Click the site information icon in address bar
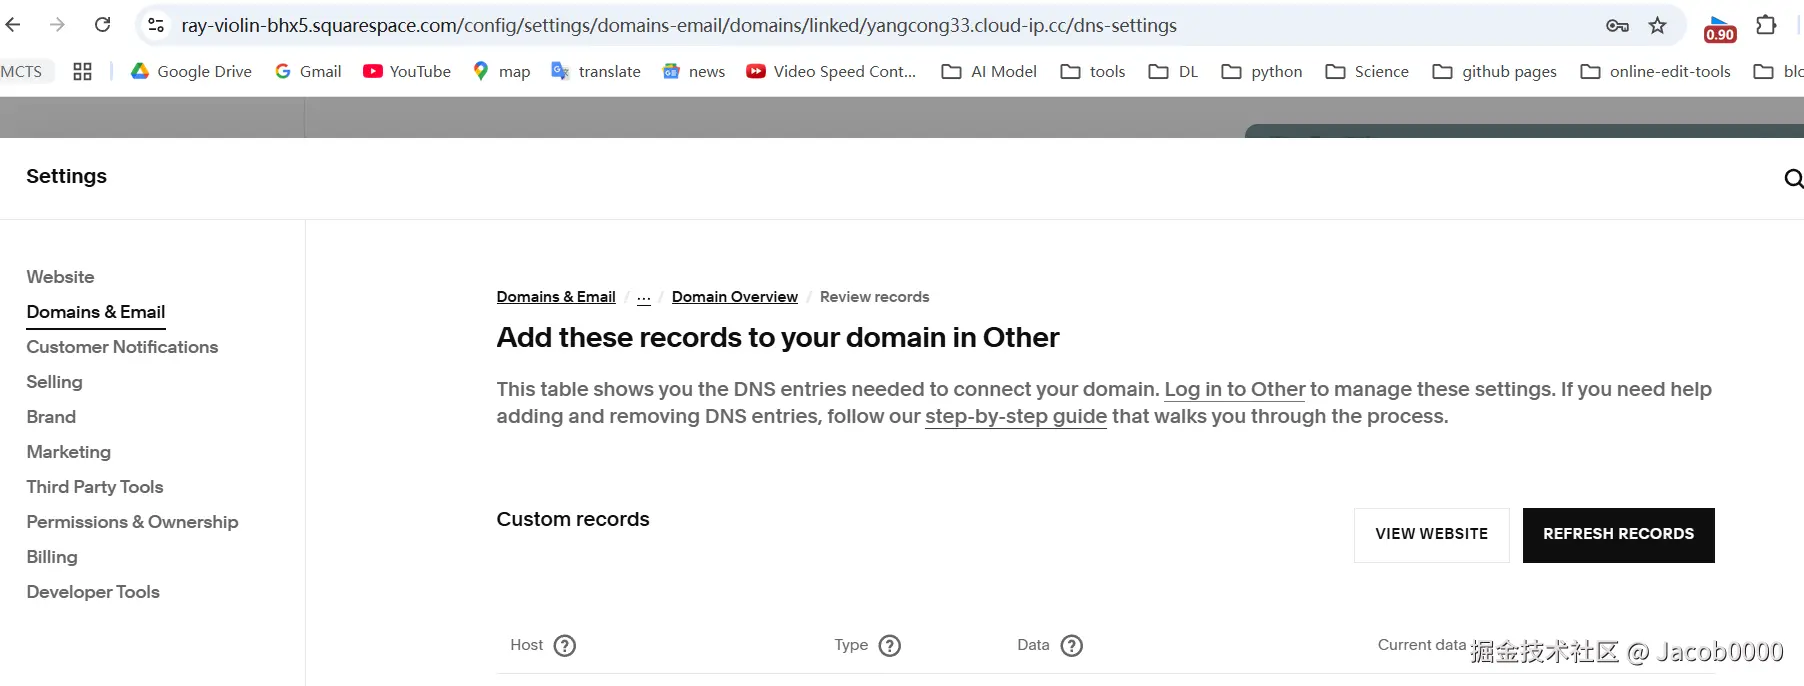The image size is (1804, 686). point(156,25)
